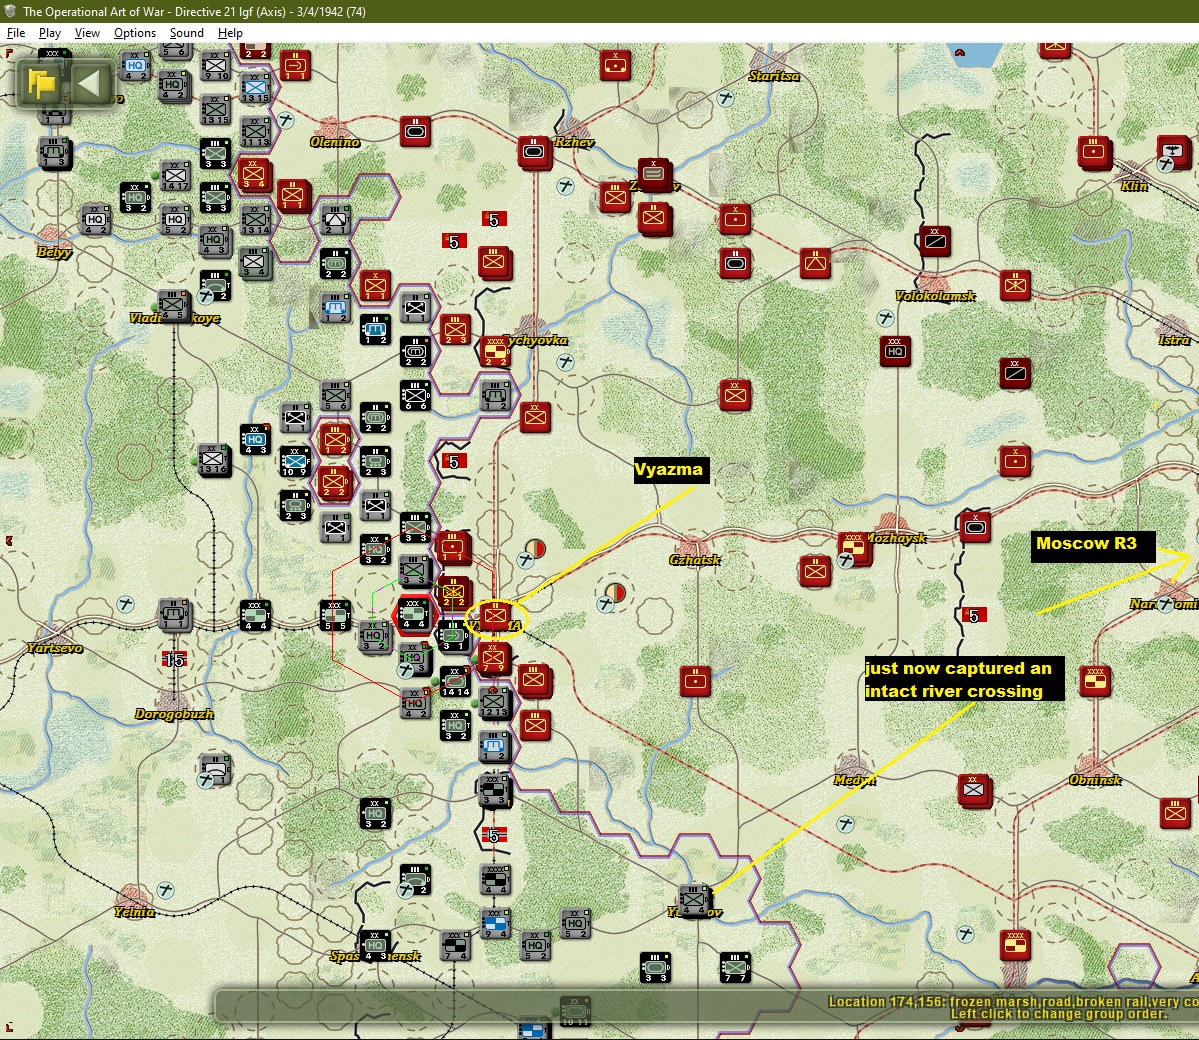Click the Olenino city label
Screen dimensions: 1199x1040
tap(335, 142)
